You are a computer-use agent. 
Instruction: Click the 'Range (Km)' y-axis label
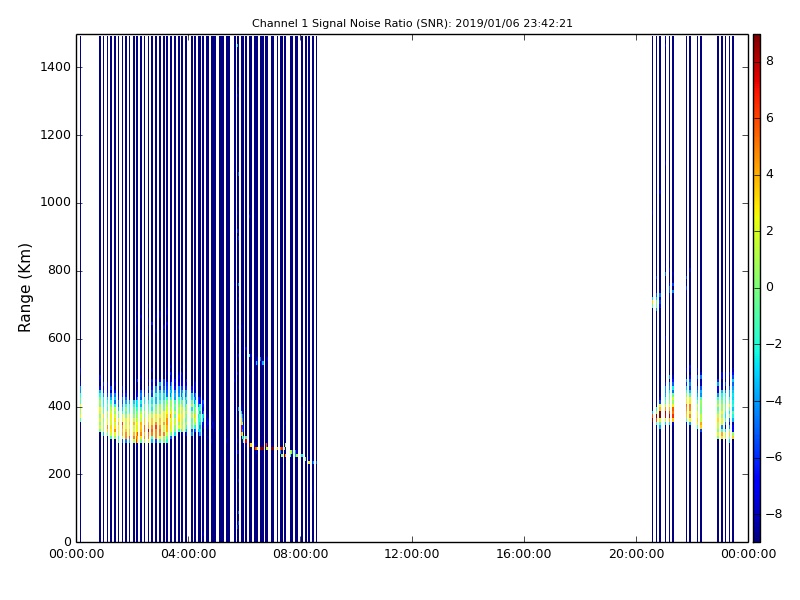tap(24, 288)
